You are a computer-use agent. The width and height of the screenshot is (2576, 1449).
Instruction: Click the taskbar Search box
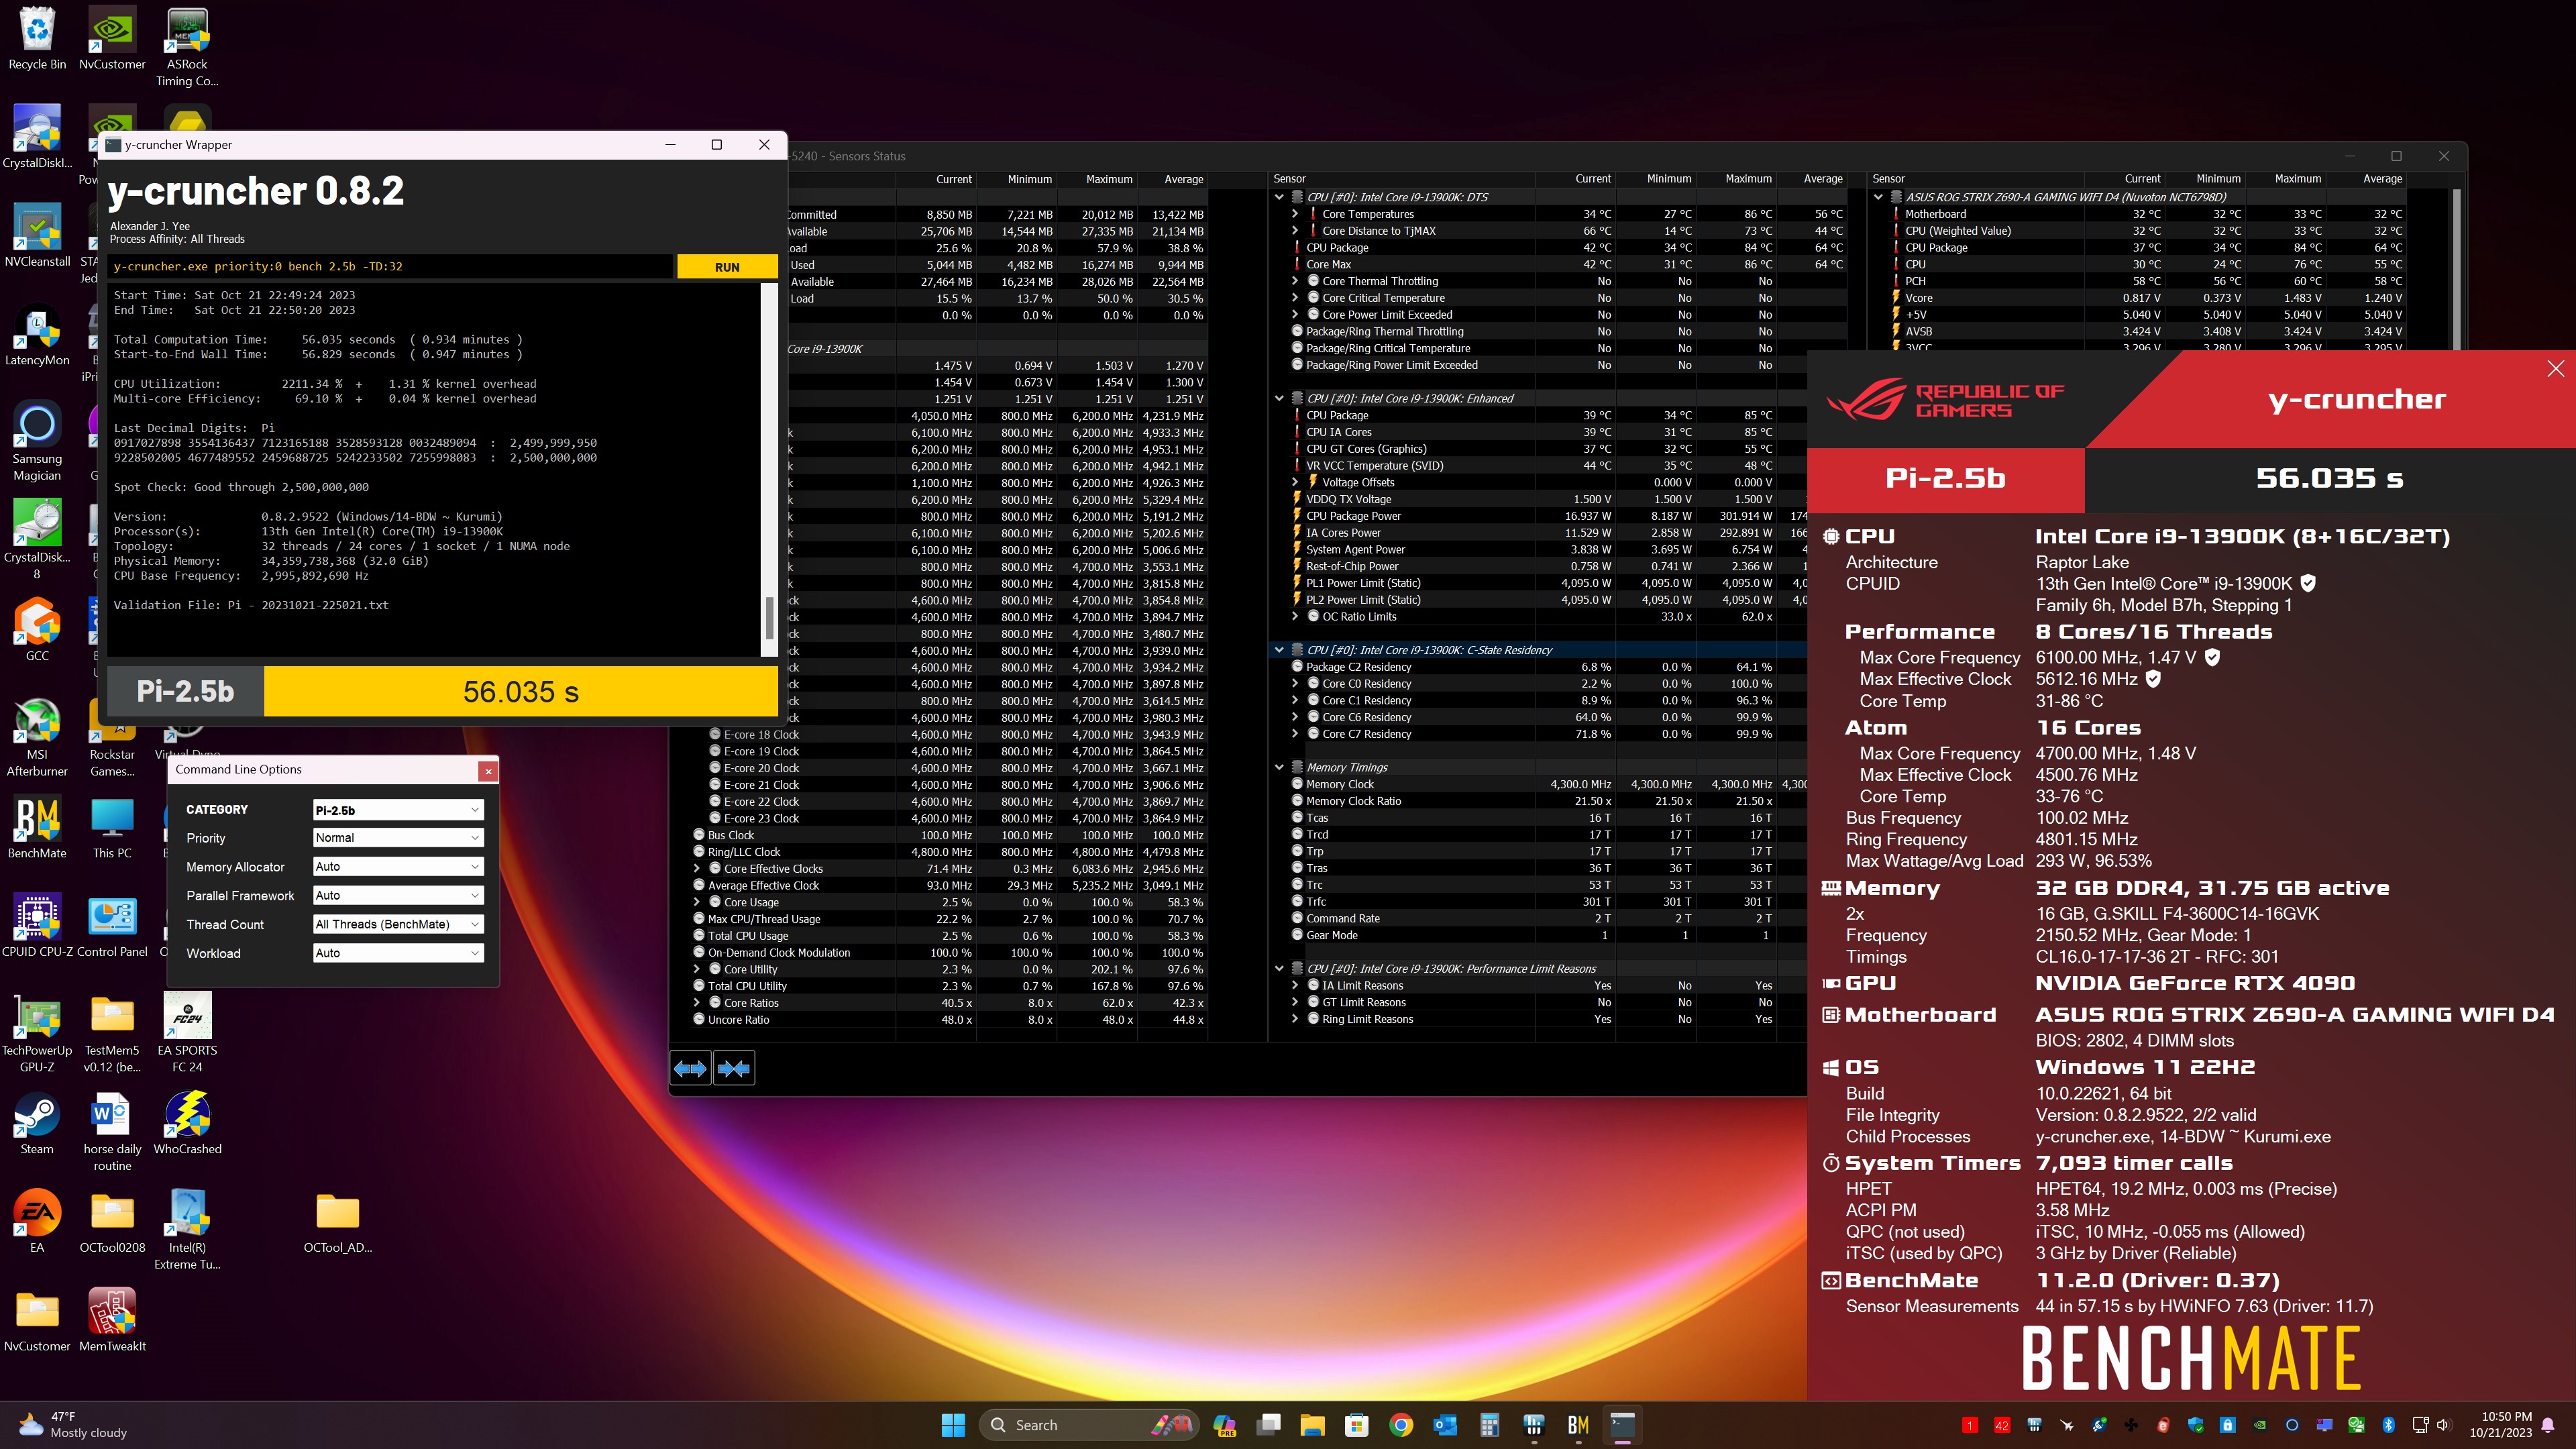(x=1089, y=1425)
